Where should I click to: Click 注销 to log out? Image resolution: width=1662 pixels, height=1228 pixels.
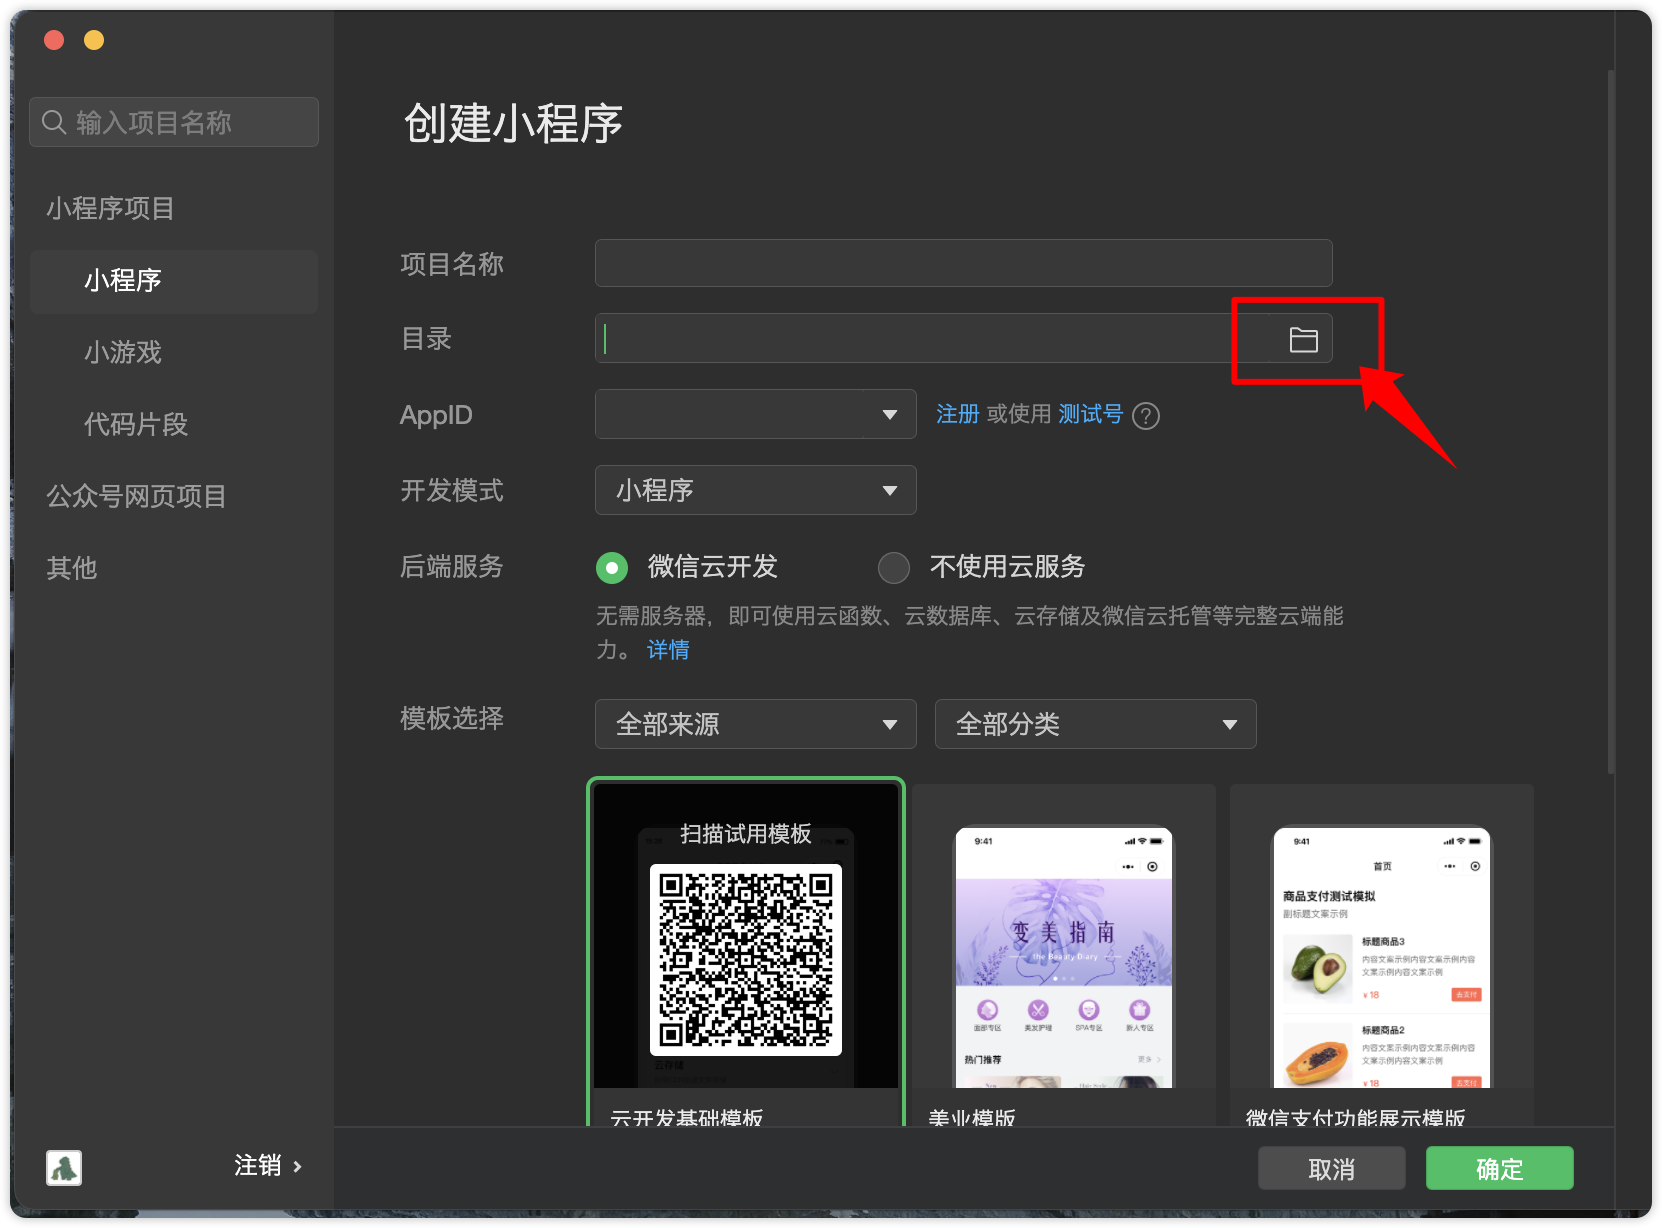(x=258, y=1166)
